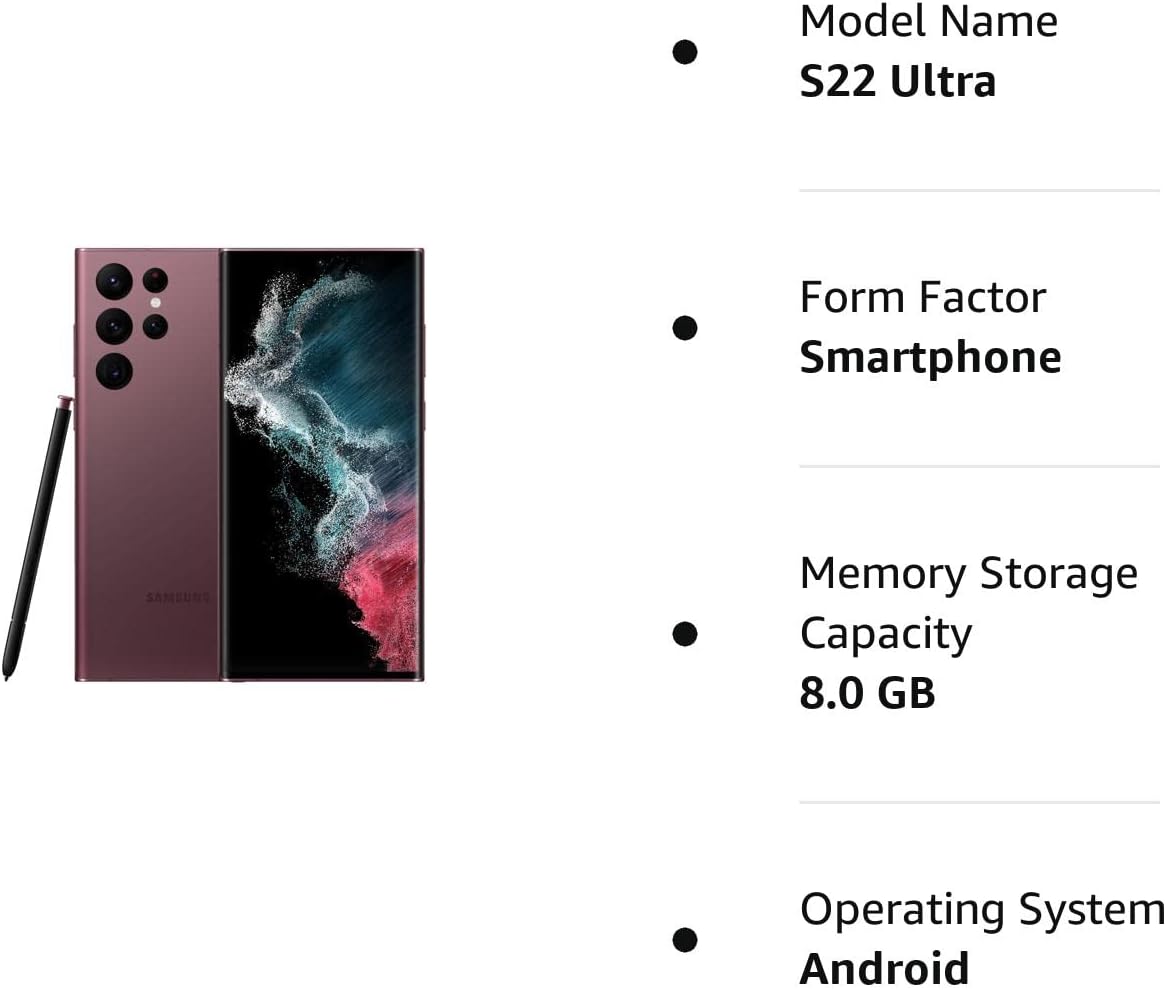
Task: Click the small top-right camera sensor
Action: click(x=155, y=280)
